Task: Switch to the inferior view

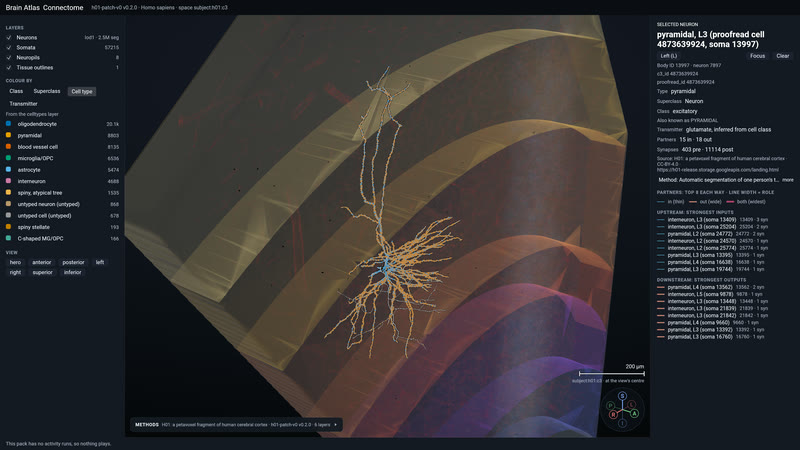Action: point(72,272)
